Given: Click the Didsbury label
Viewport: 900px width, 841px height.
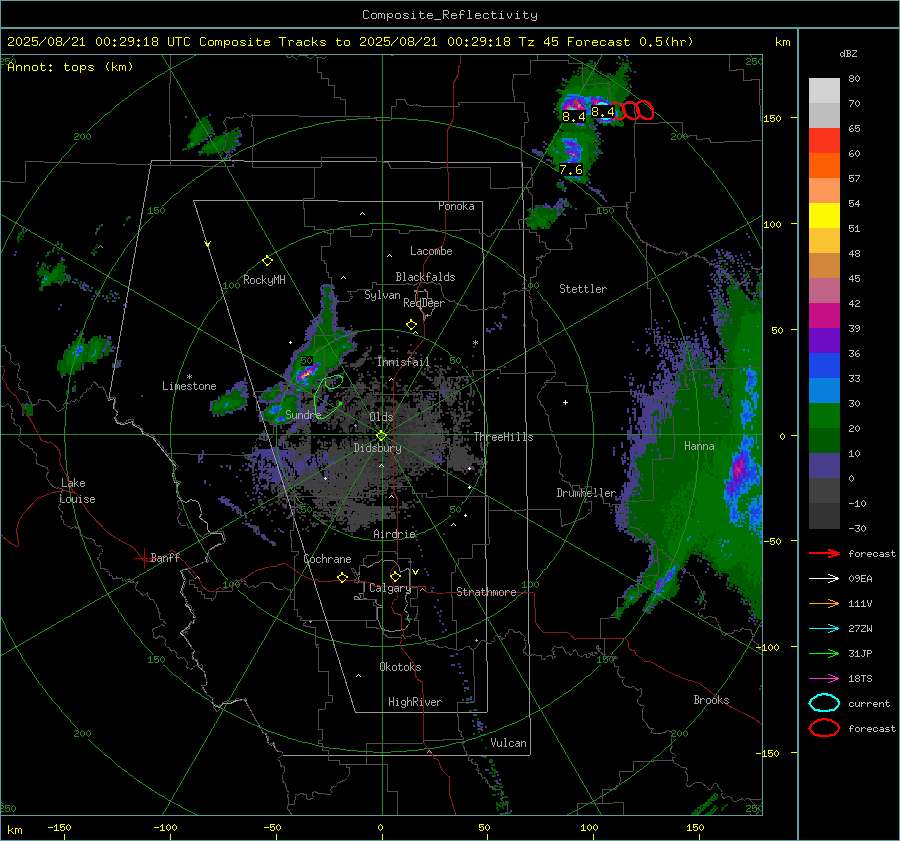Looking at the screenshot, I should 377,448.
